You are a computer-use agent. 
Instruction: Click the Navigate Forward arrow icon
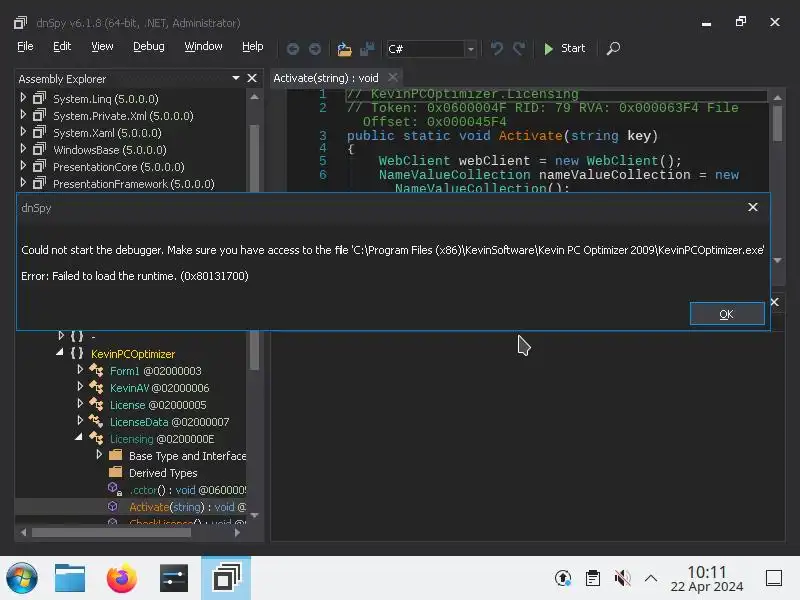coord(315,48)
